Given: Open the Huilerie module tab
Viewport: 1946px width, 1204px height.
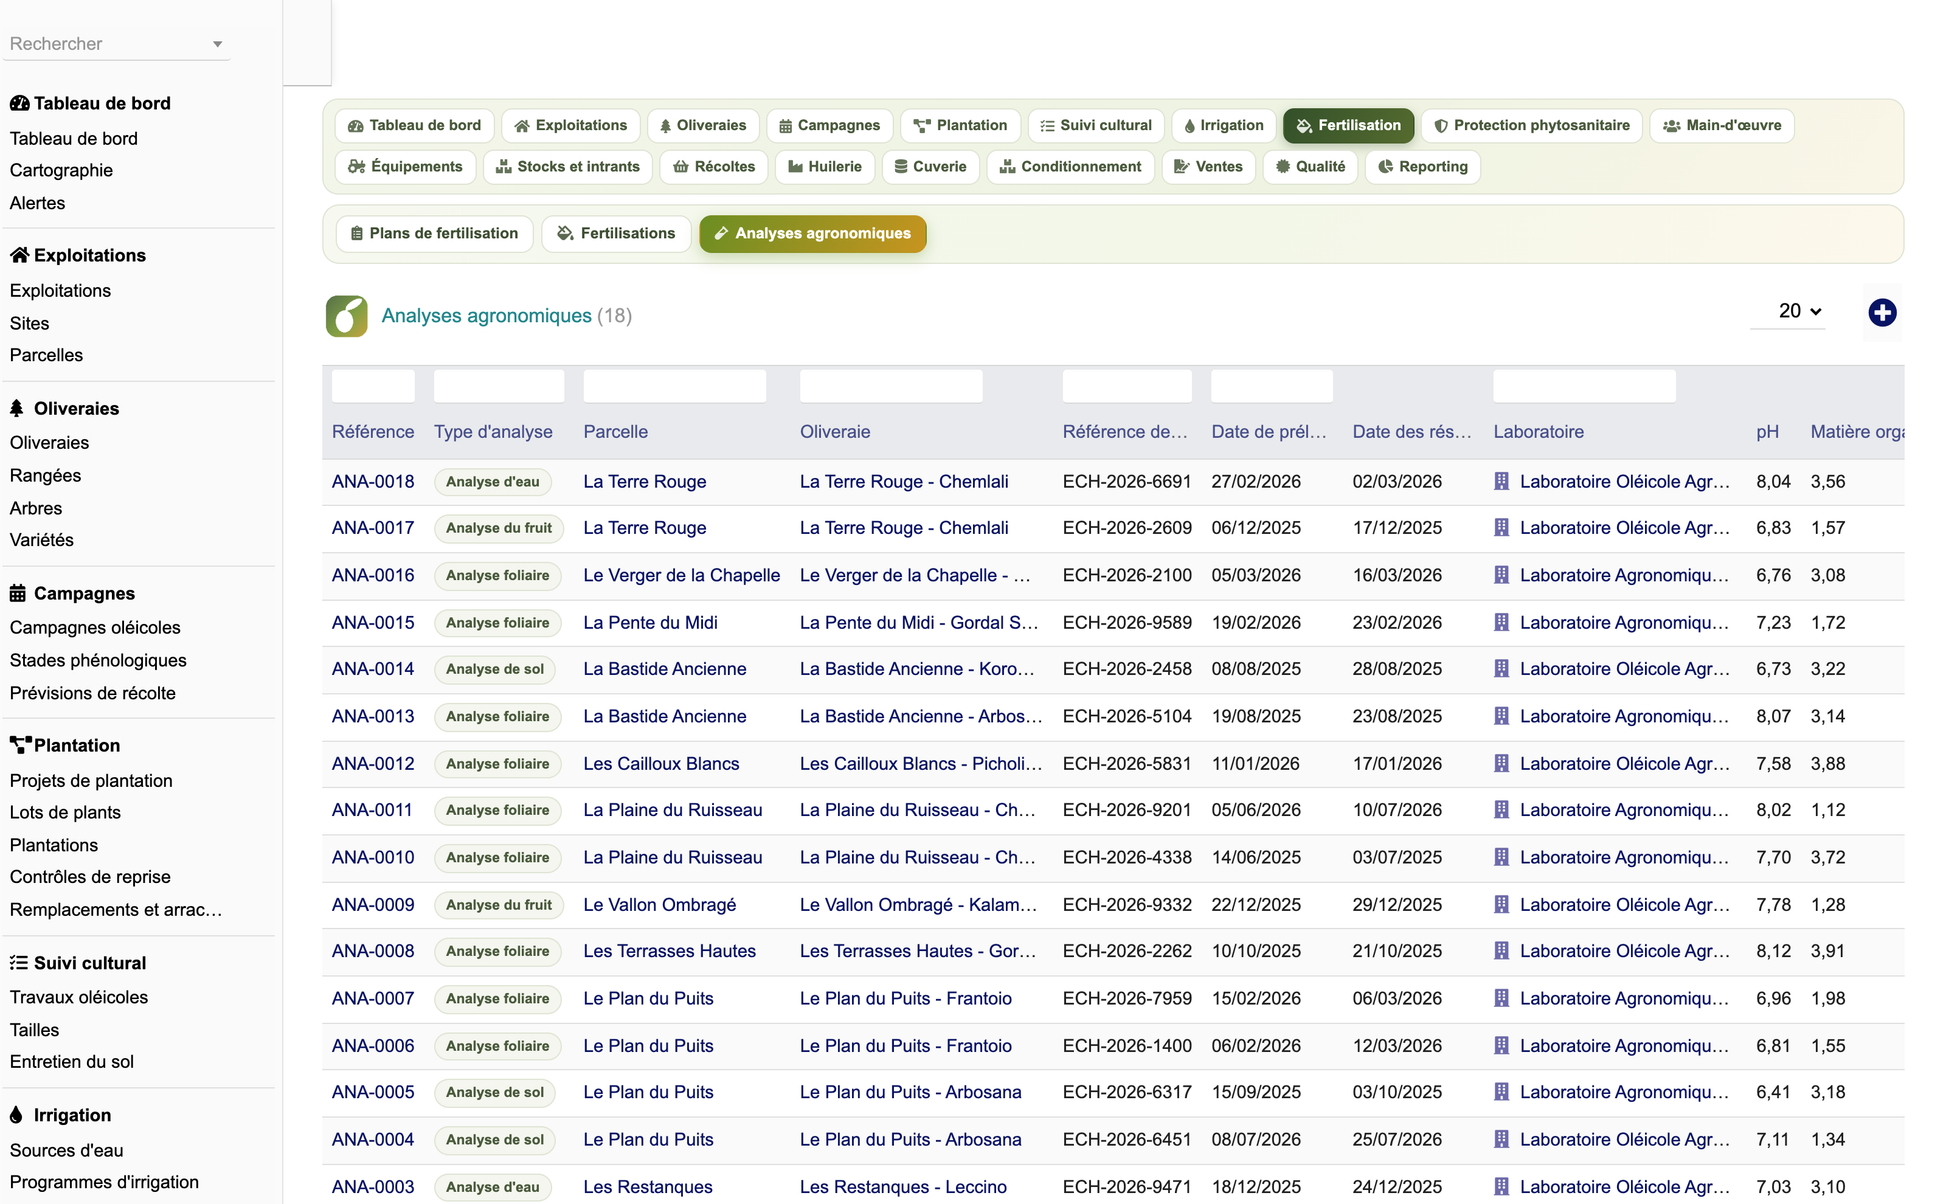Looking at the screenshot, I should pyautogui.click(x=825, y=167).
